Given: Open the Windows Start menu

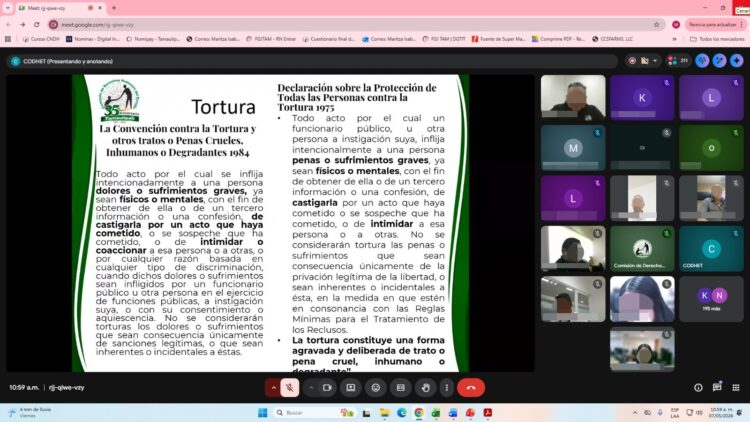Looking at the screenshot, I should tap(263, 412).
